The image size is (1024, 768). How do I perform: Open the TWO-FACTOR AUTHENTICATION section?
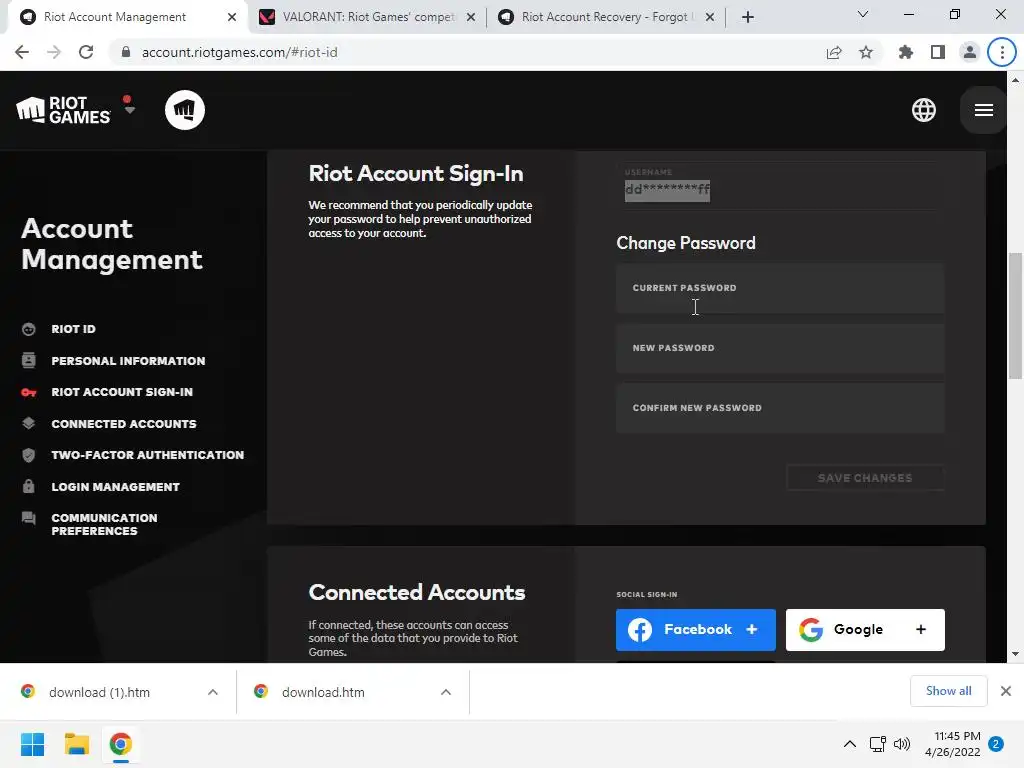(x=148, y=455)
